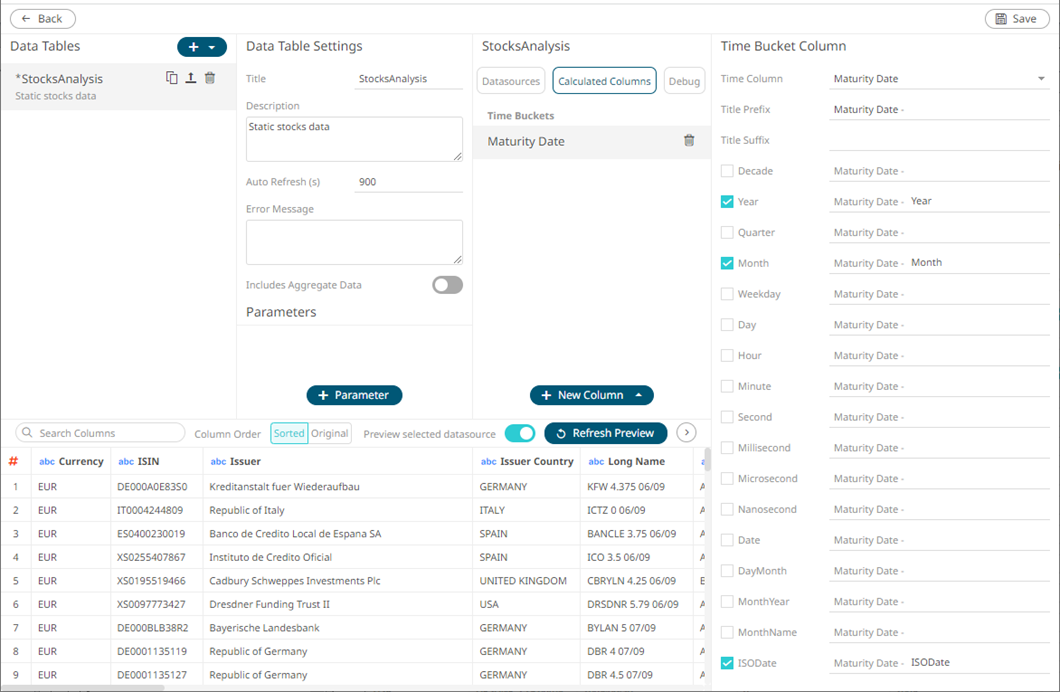The width and height of the screenshot is (1060, 692).
Task: Click the search magnifier icon in Search Columns
Action: pyautogui.click(x=27, y=432)
